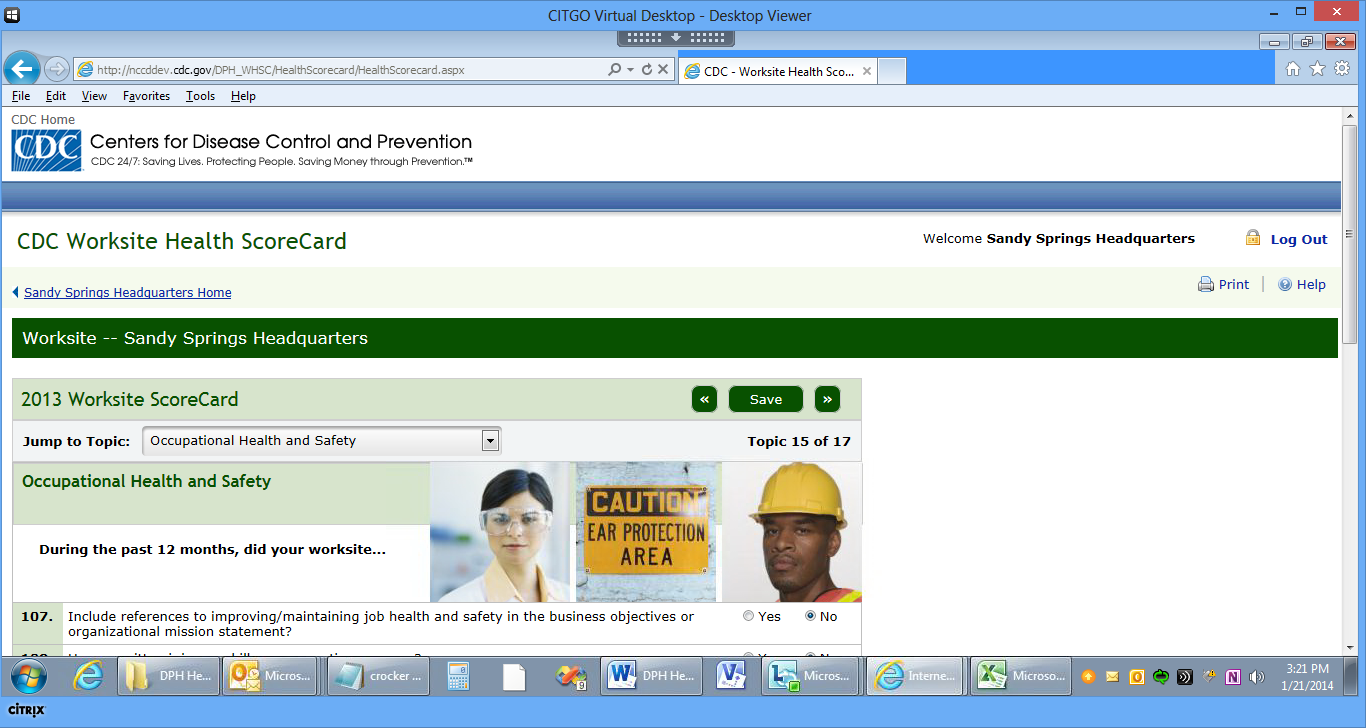The height and width of the screenshot is (728, 1366).
Task: Open Internet Explorer settings gear
Action: pyautogui.click(x=1342, y=69)
